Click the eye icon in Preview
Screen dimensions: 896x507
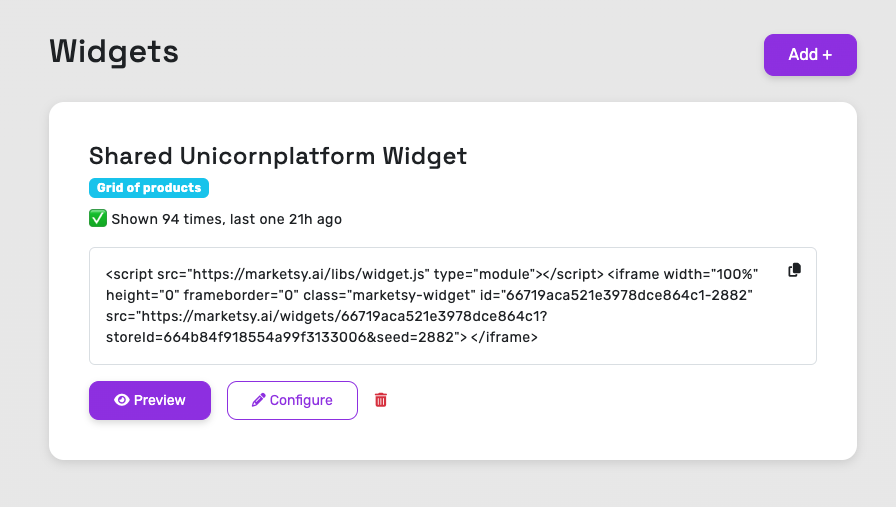(122, 400)
